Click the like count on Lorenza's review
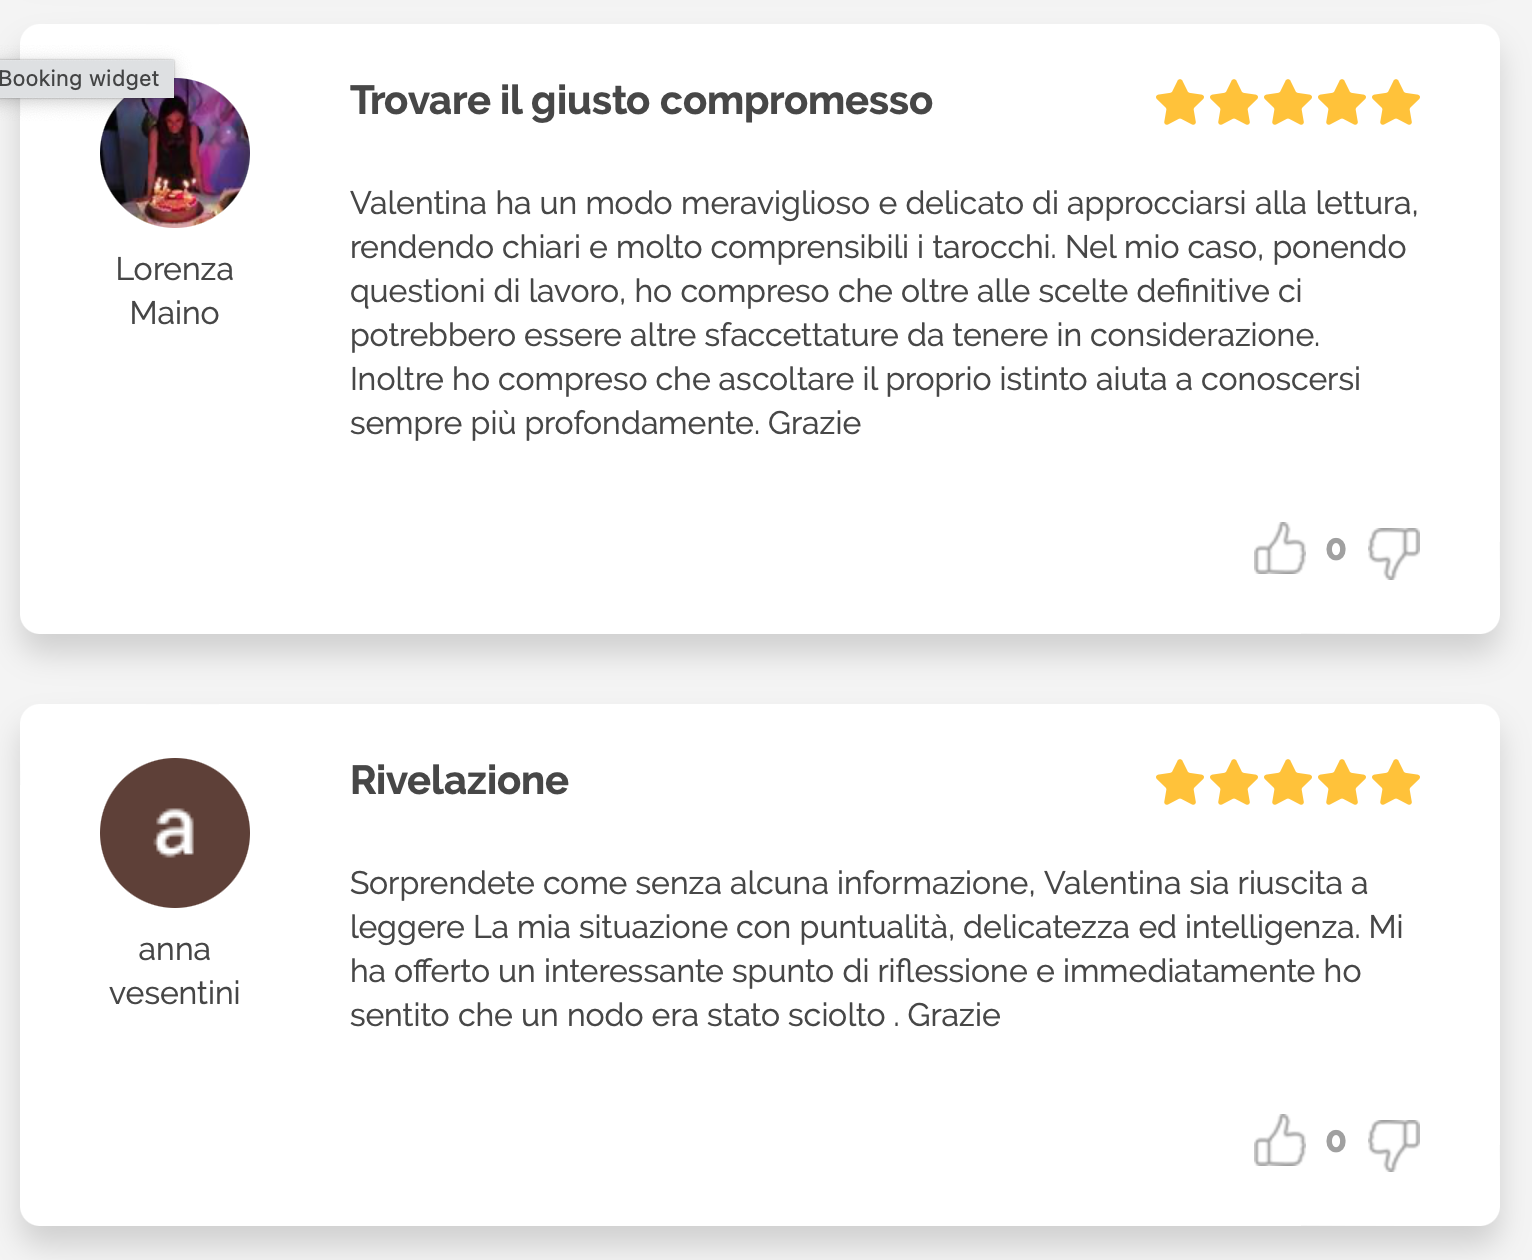This screenshot has height=1260, width=1532. (x=1336, y=549)
